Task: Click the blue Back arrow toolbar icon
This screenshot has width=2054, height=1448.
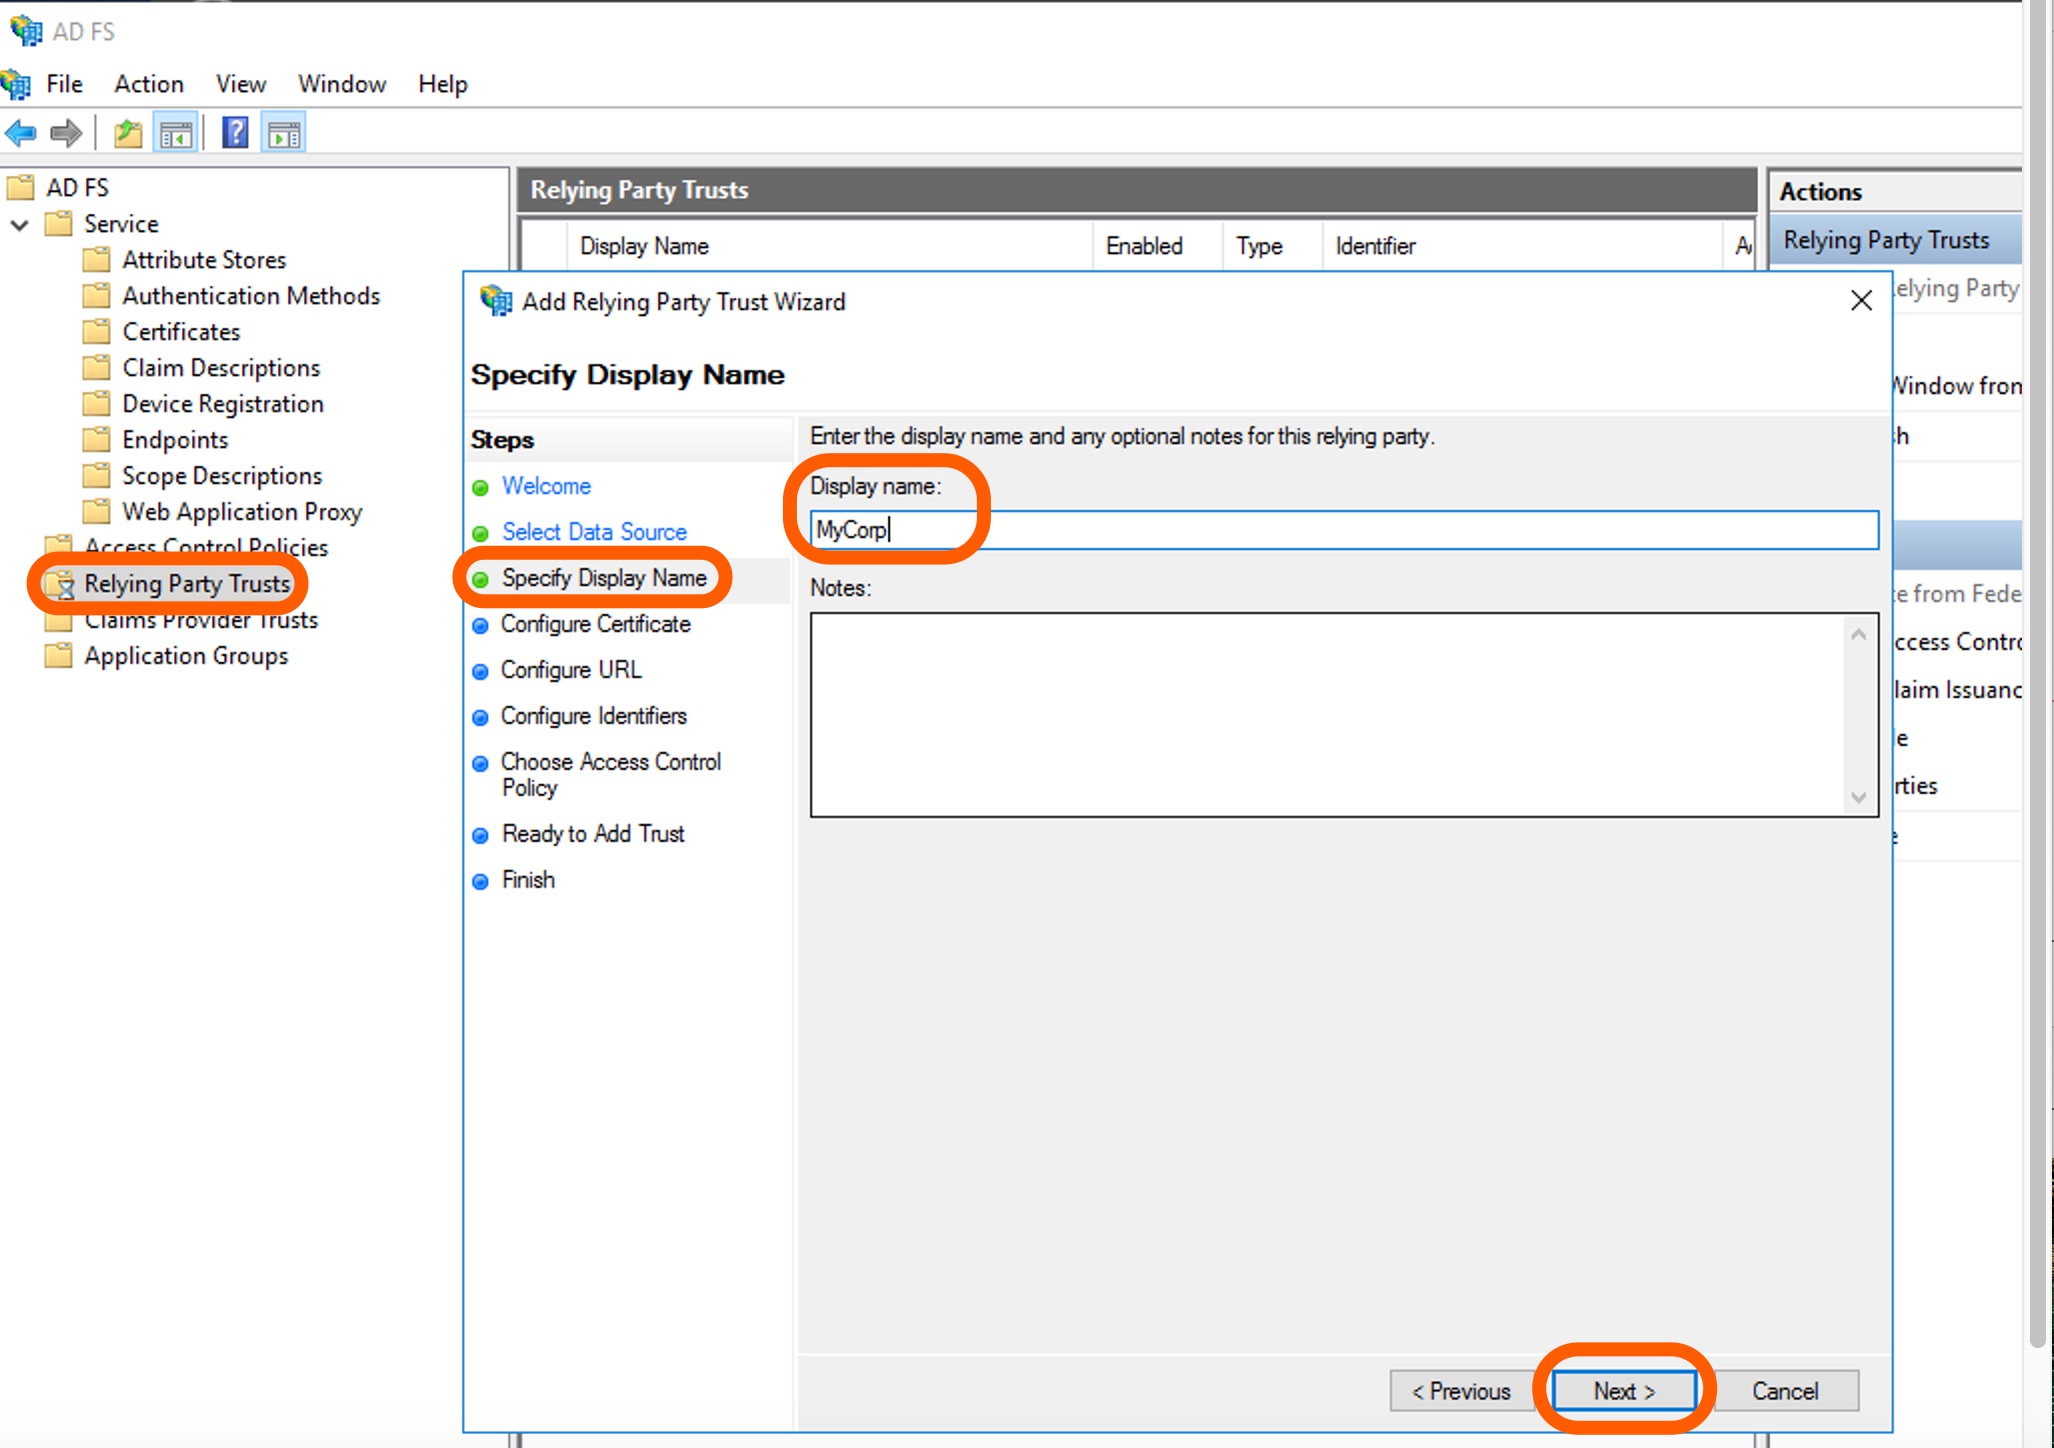Action: [21, 133]
